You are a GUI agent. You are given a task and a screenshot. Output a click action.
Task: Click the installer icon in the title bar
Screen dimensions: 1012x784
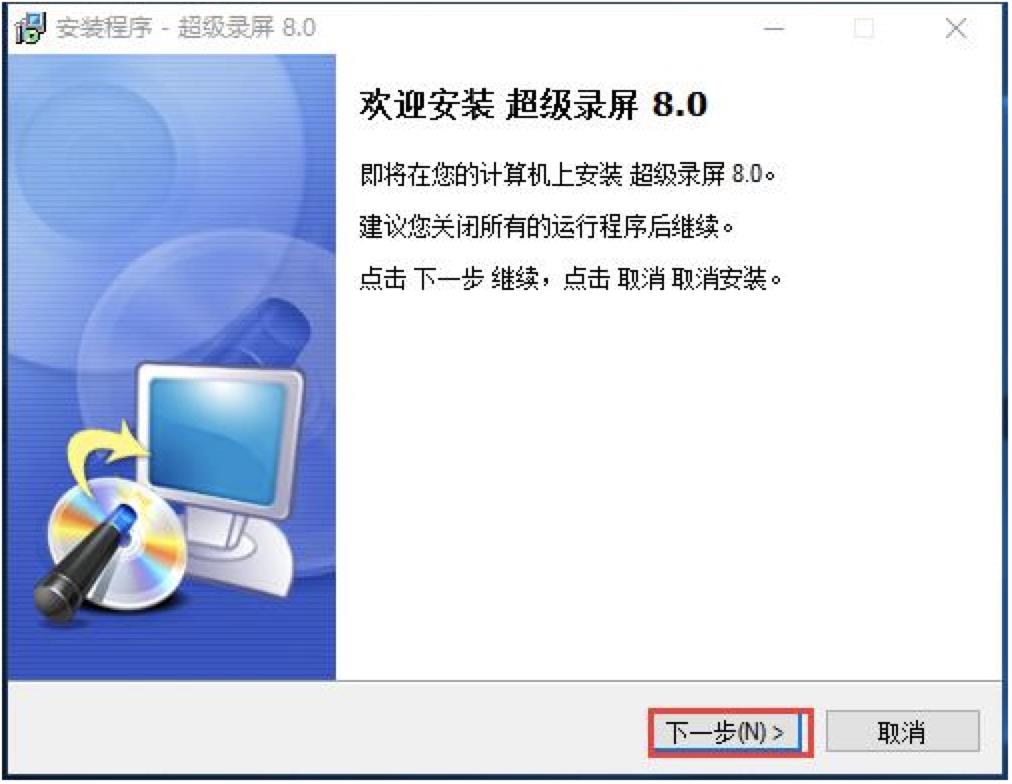(x=30, y=28)
